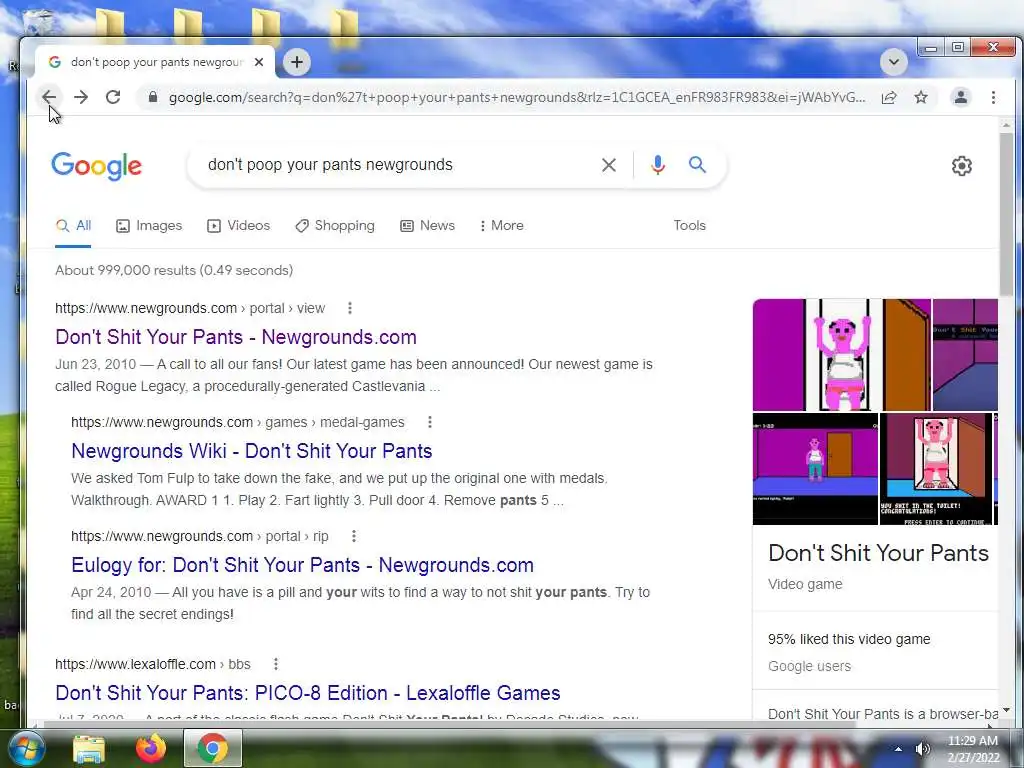Screen dimensions: 1024x768
Task: Open a new tab with the plus button
Action: point(297,62)
